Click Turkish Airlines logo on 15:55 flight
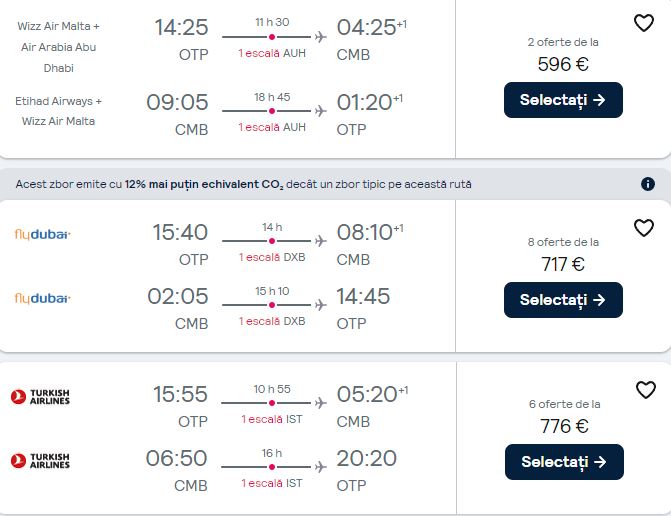This screenshot has height=516, width=671. coord(41,397)
